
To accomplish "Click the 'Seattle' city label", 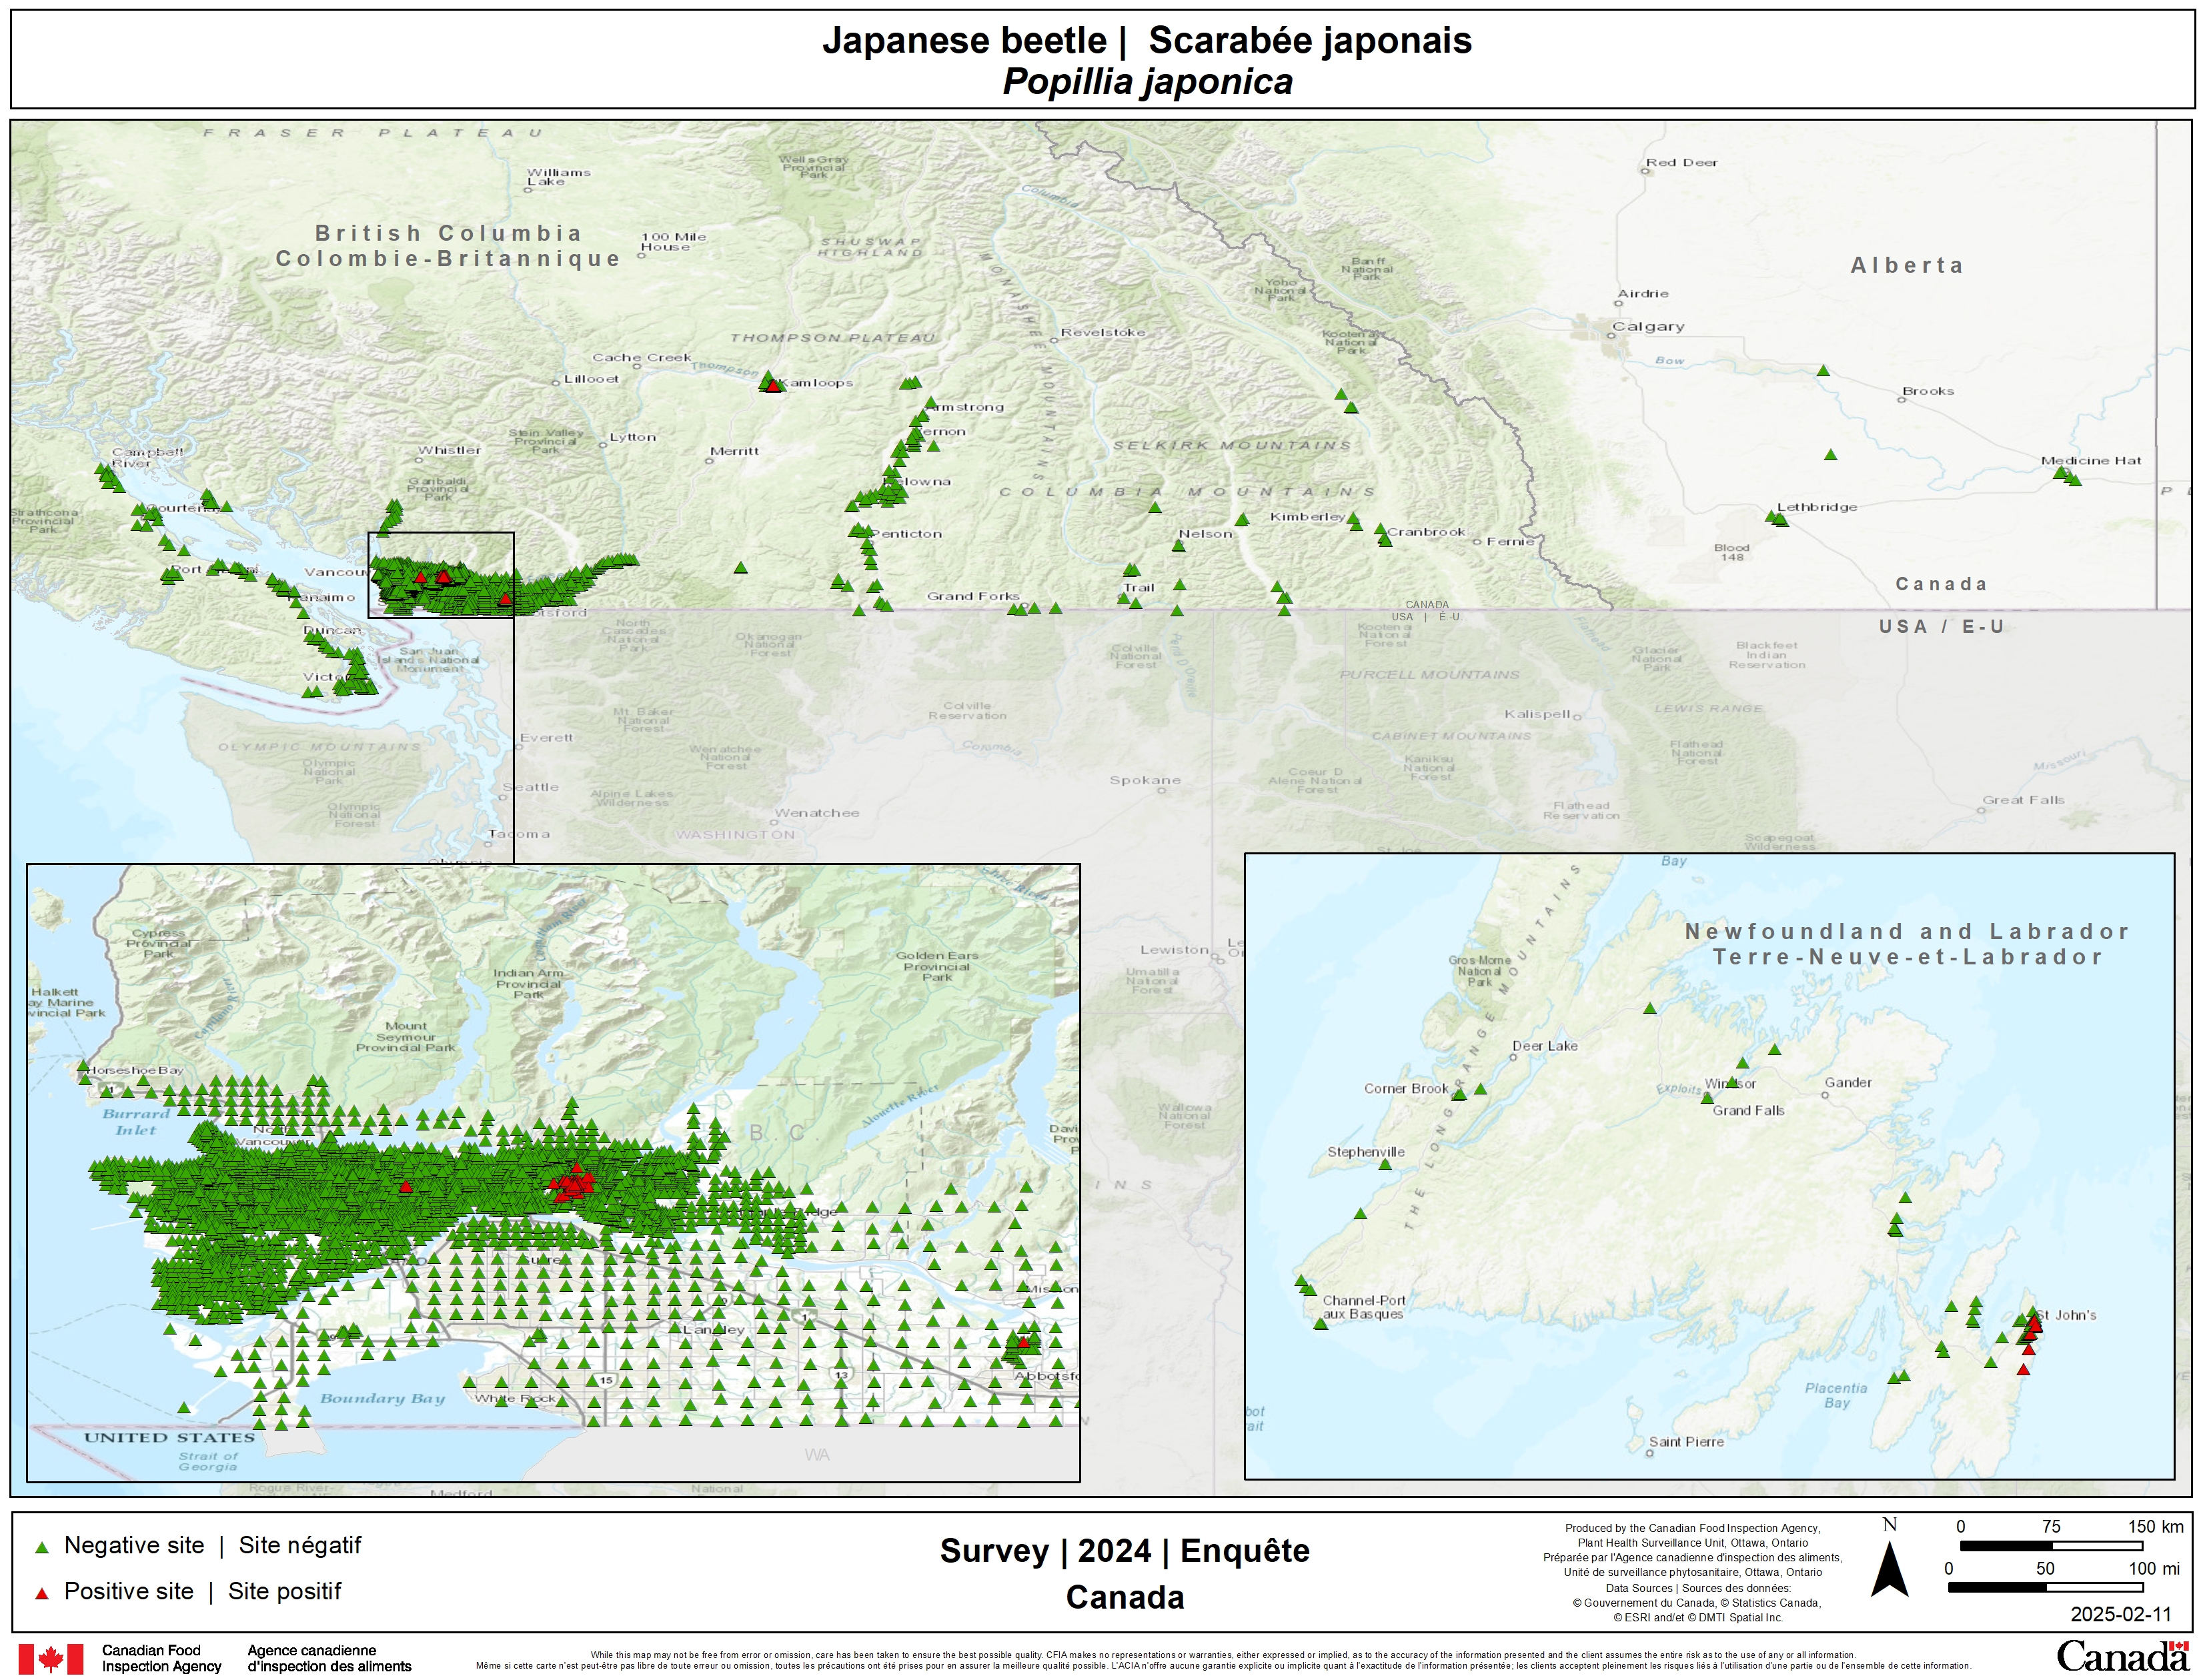I will pyautogui.click(x=531, y=787).
